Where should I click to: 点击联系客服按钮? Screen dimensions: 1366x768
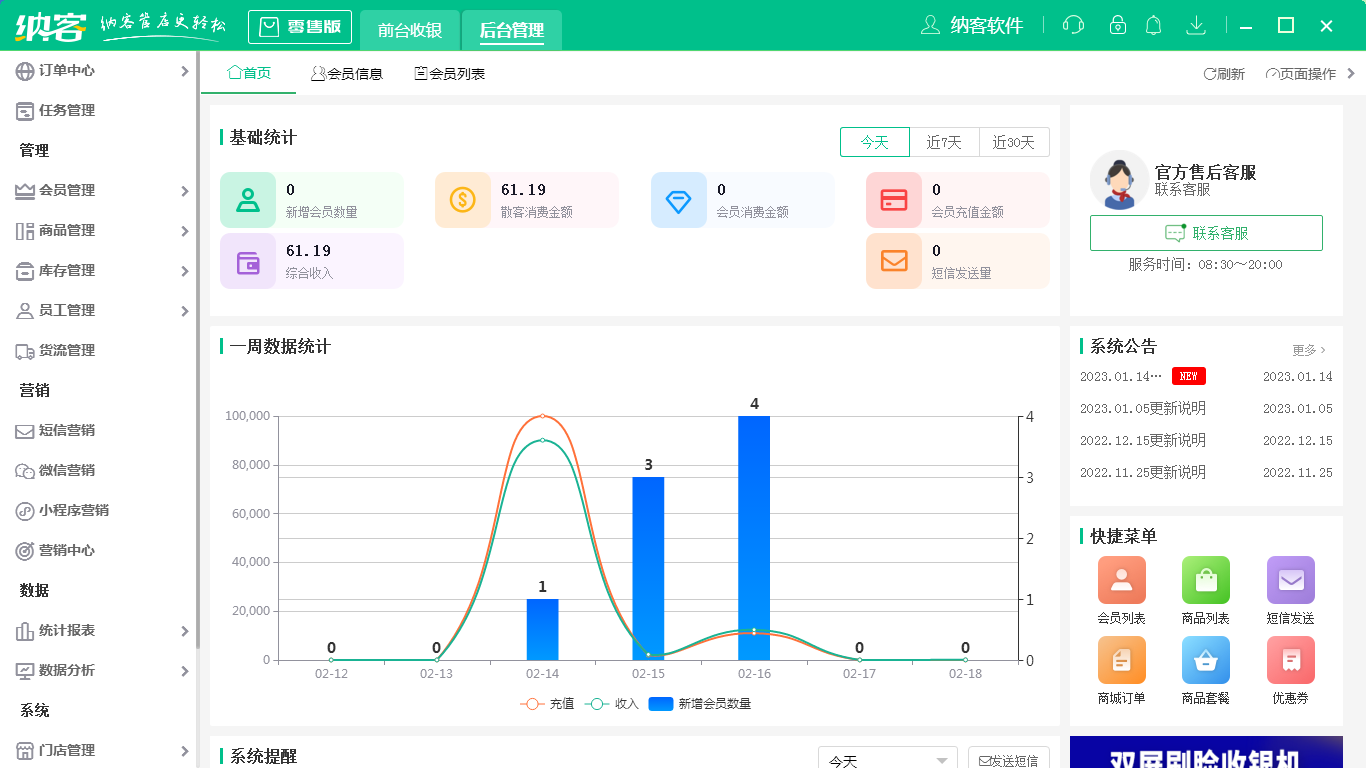point(1206,233)
